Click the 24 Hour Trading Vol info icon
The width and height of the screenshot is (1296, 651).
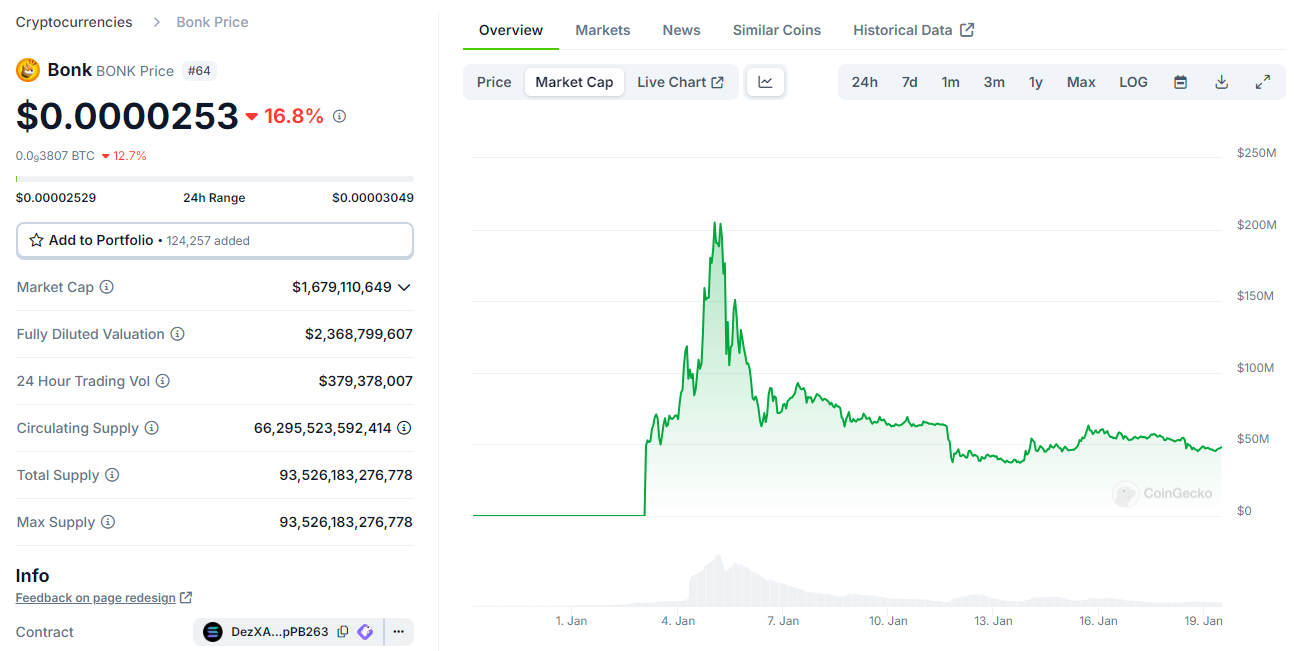(162, 381)
